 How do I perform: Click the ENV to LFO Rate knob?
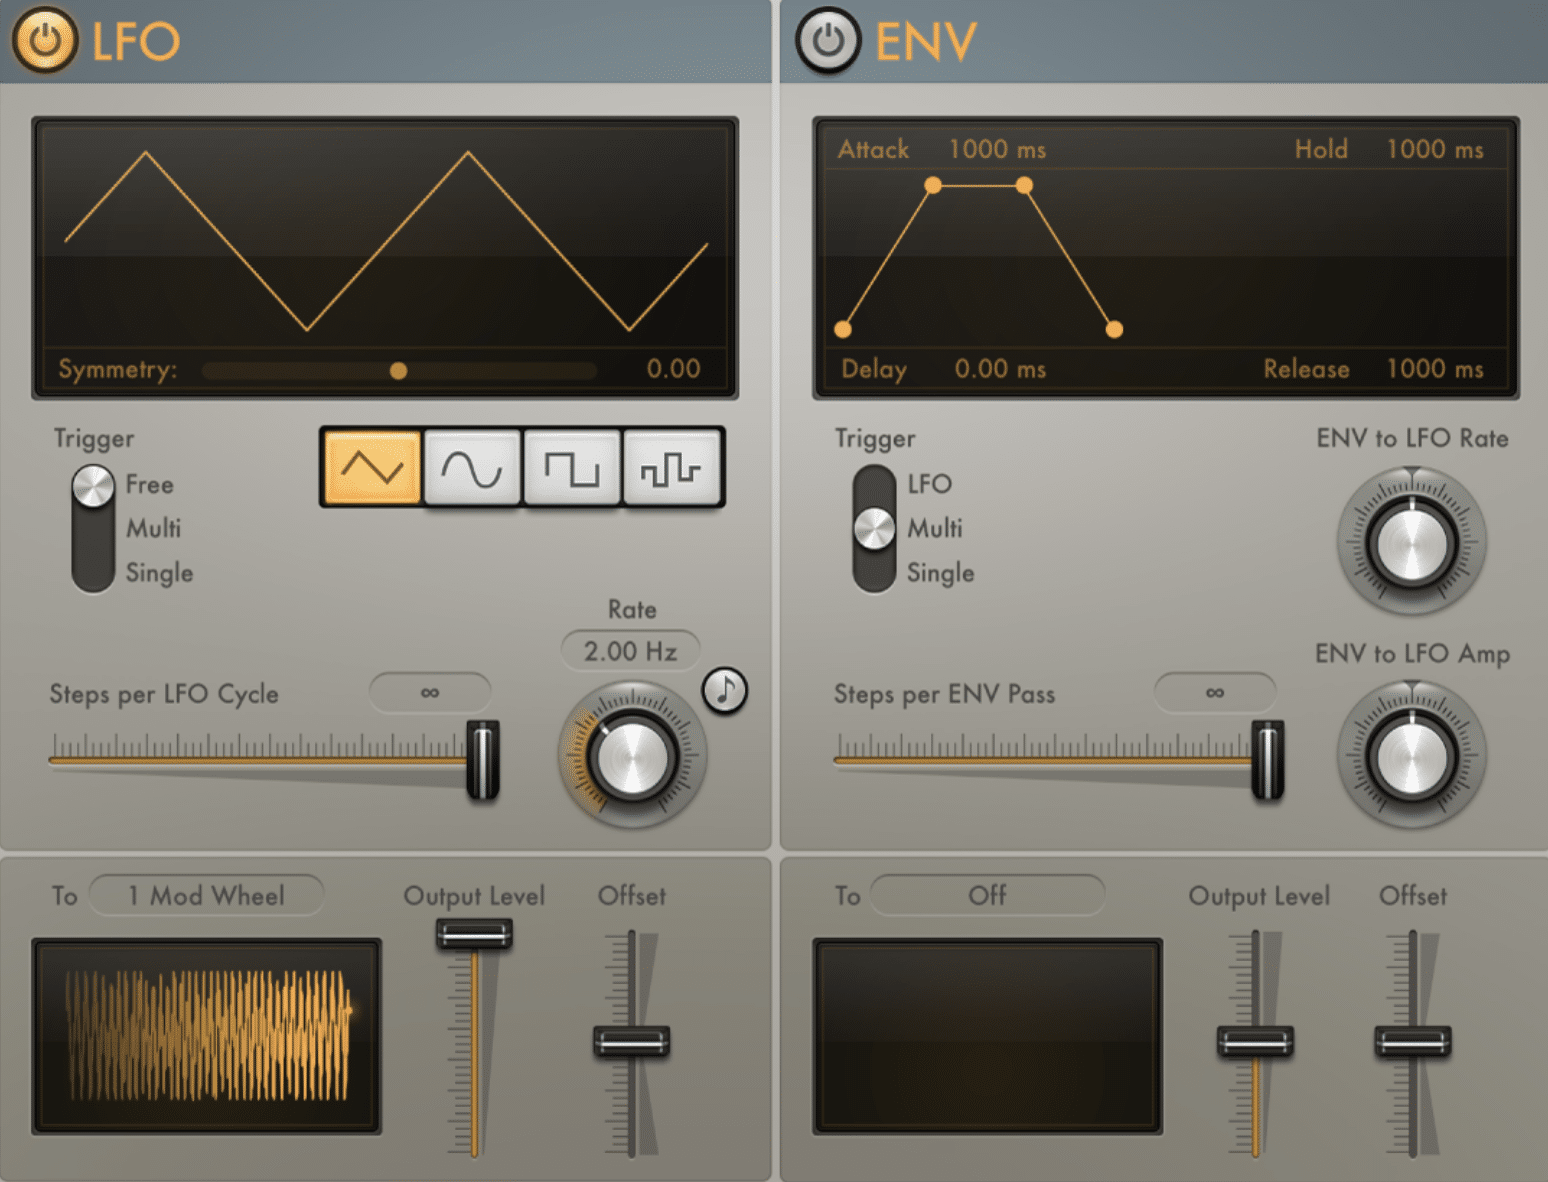[1411, 542]
